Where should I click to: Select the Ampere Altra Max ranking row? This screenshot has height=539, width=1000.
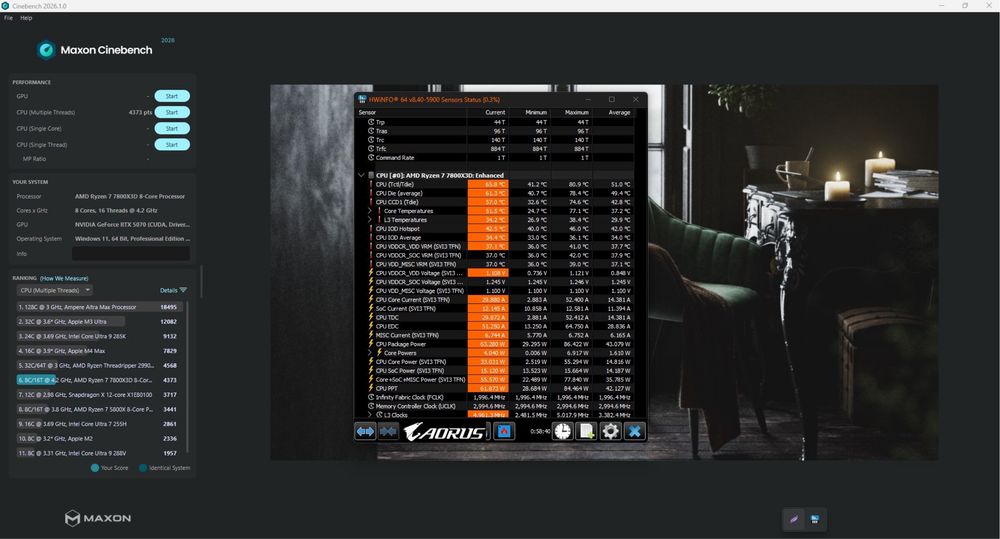point(99,307)
